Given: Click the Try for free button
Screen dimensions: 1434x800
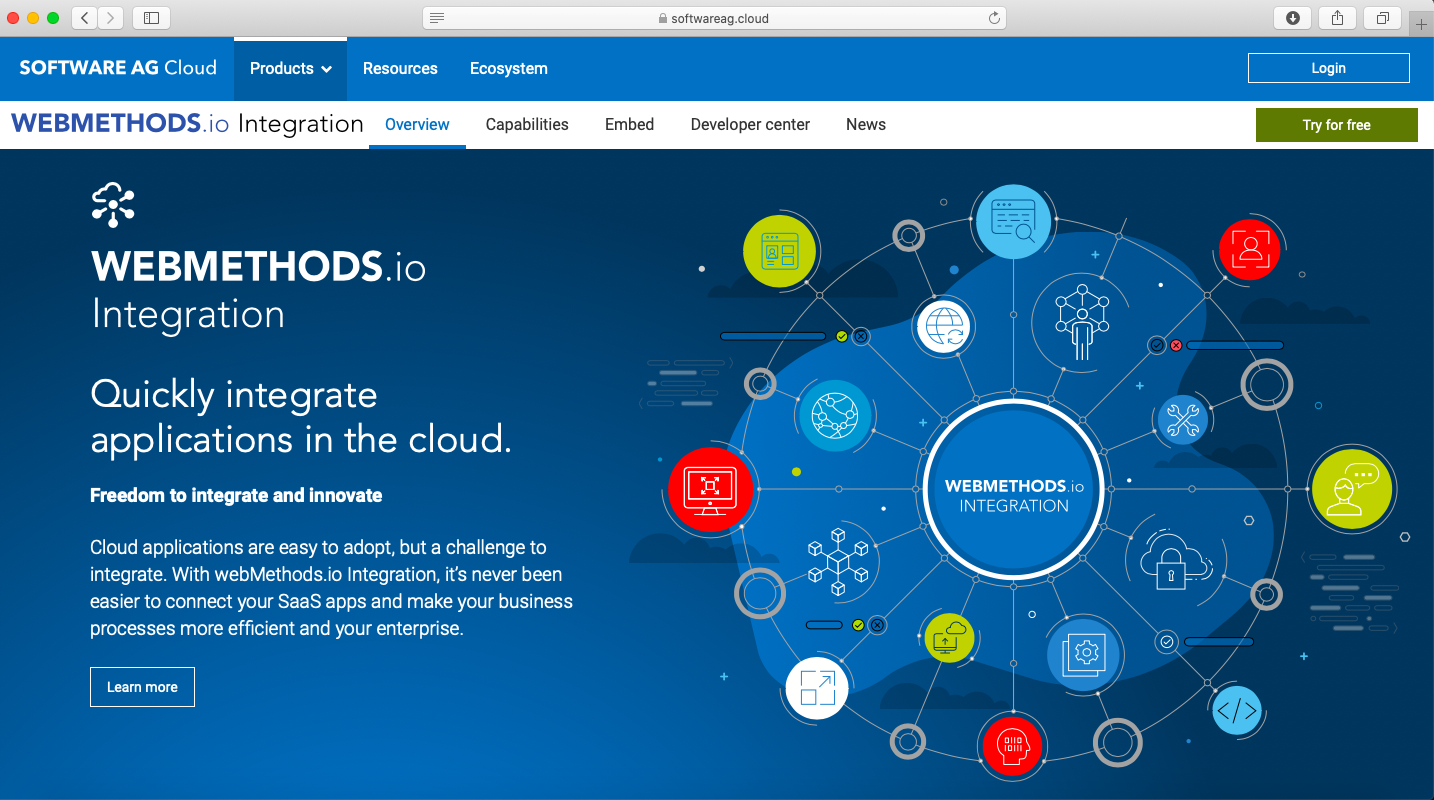Looking at the screenshot, I should (1336, 125).
